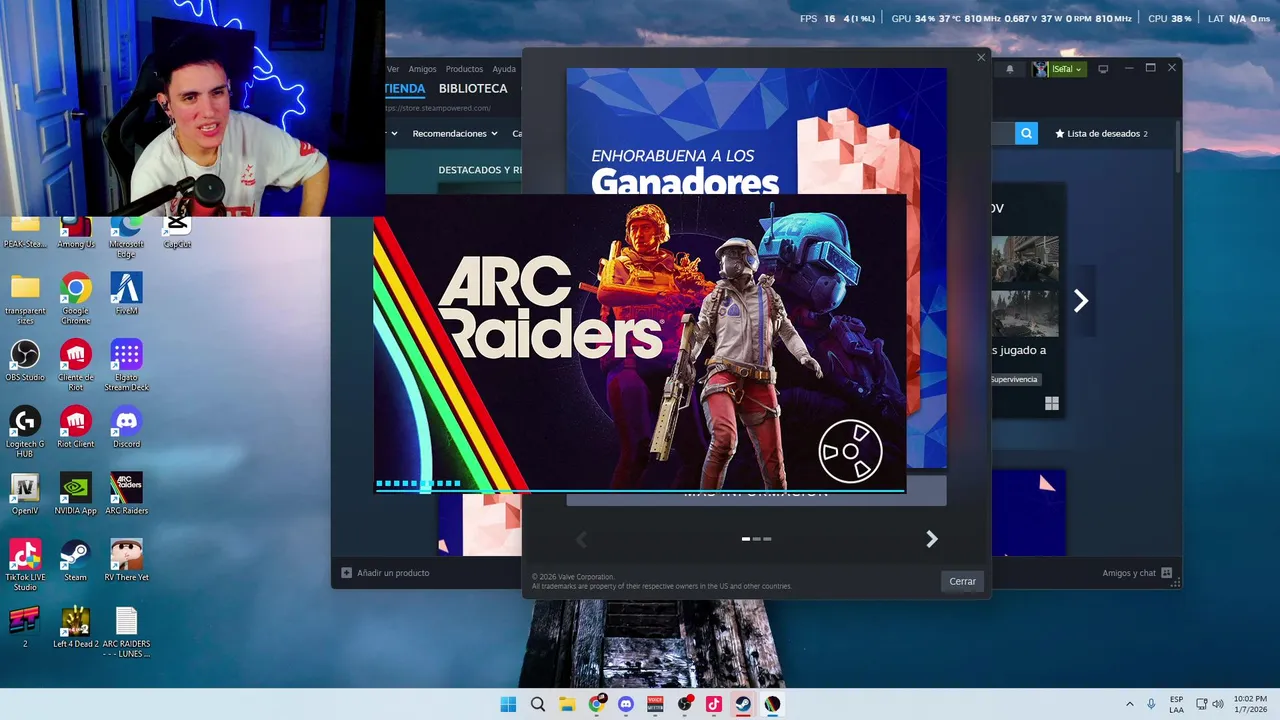The width and height of the screenshot is (1280, 720).
Task: Select the transparent sizes folder
Action: click(x=25, y=298)
